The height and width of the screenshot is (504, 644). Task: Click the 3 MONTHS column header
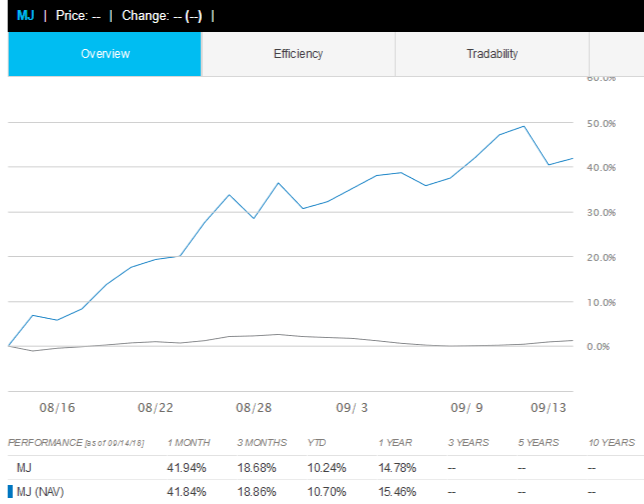click(259, 442)
